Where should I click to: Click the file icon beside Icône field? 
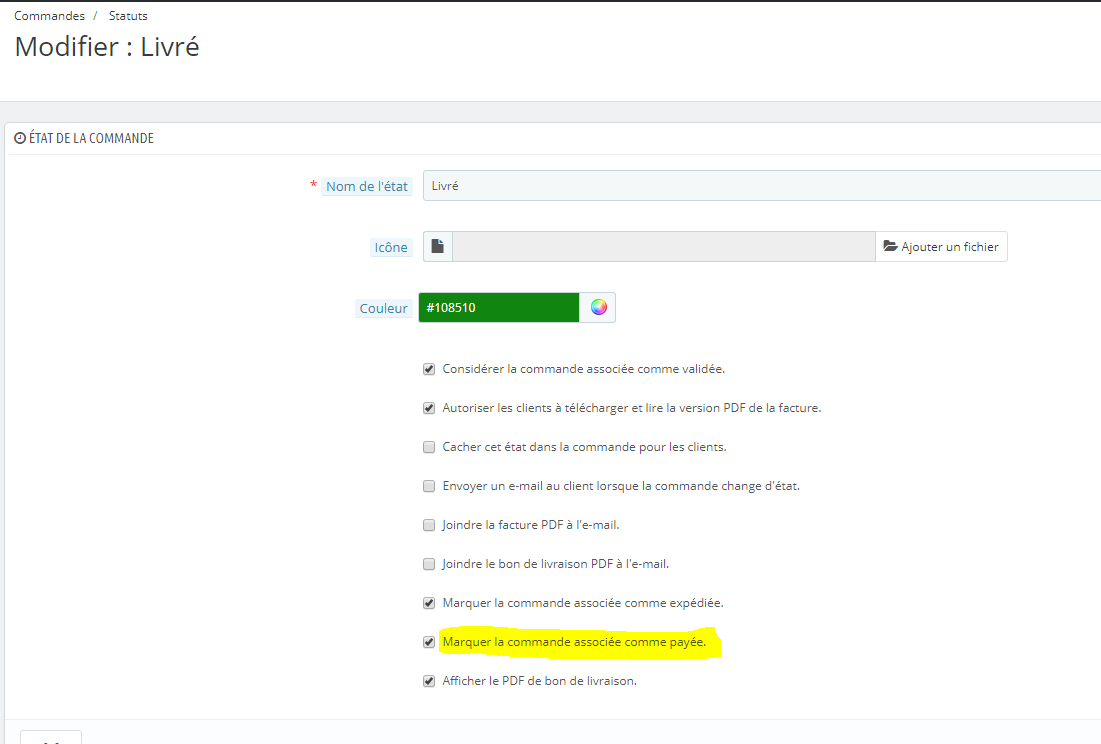pyautogui.click(x=437, y=246)
